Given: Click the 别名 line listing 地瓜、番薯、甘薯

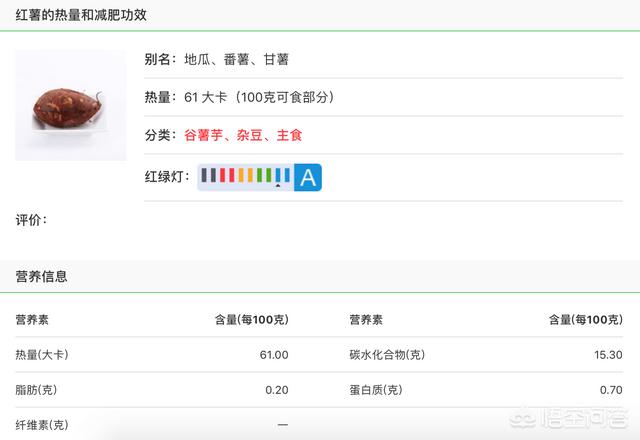Looking at the screenshot, I should (x=216, y=59).
